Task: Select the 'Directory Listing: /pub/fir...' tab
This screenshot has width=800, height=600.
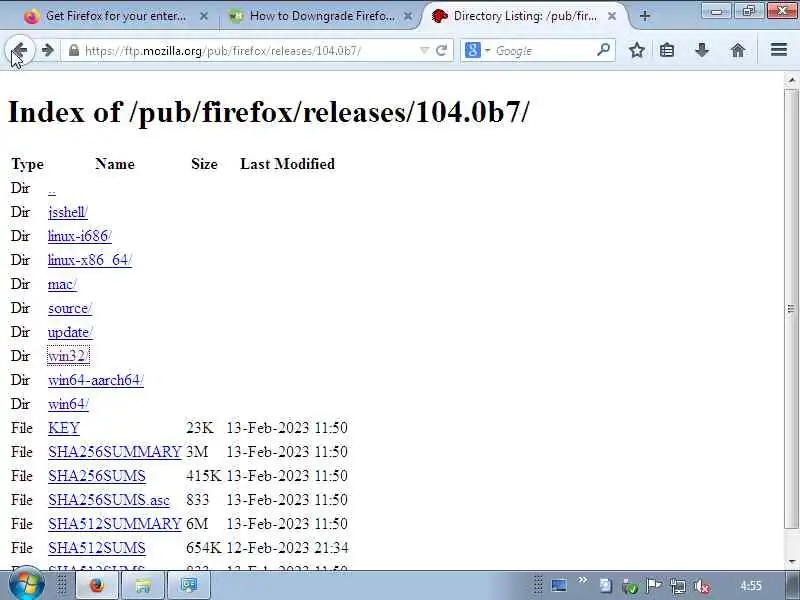Action: pyautogui.click(x=524, y=16)
